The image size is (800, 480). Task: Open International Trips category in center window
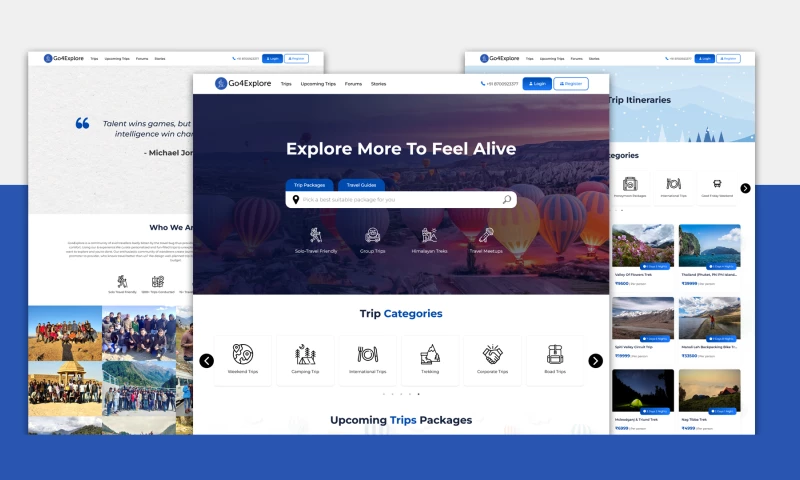[x=367, y=360]
